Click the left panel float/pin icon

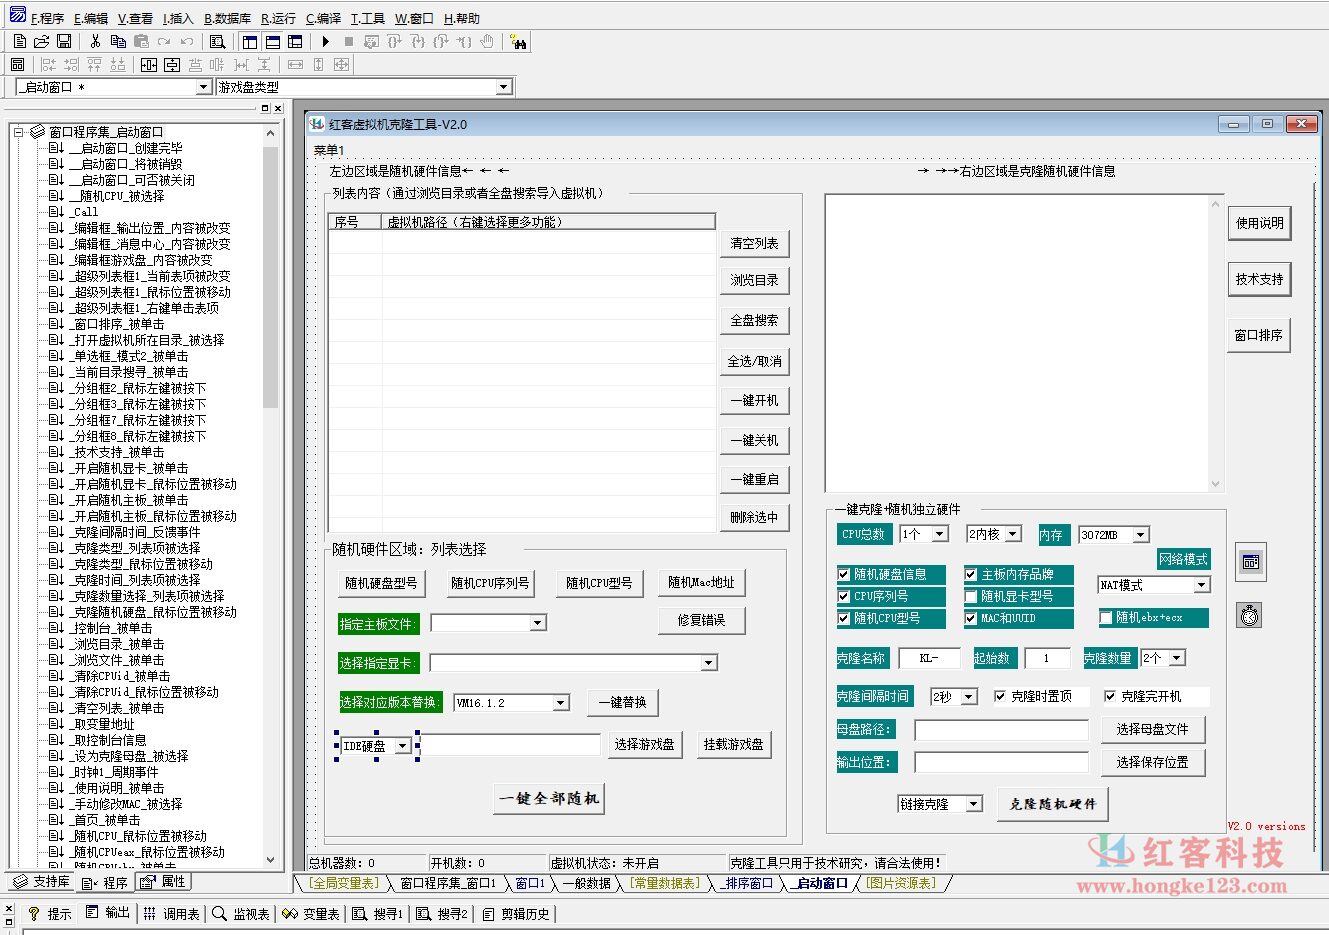[x=265, y=108]
